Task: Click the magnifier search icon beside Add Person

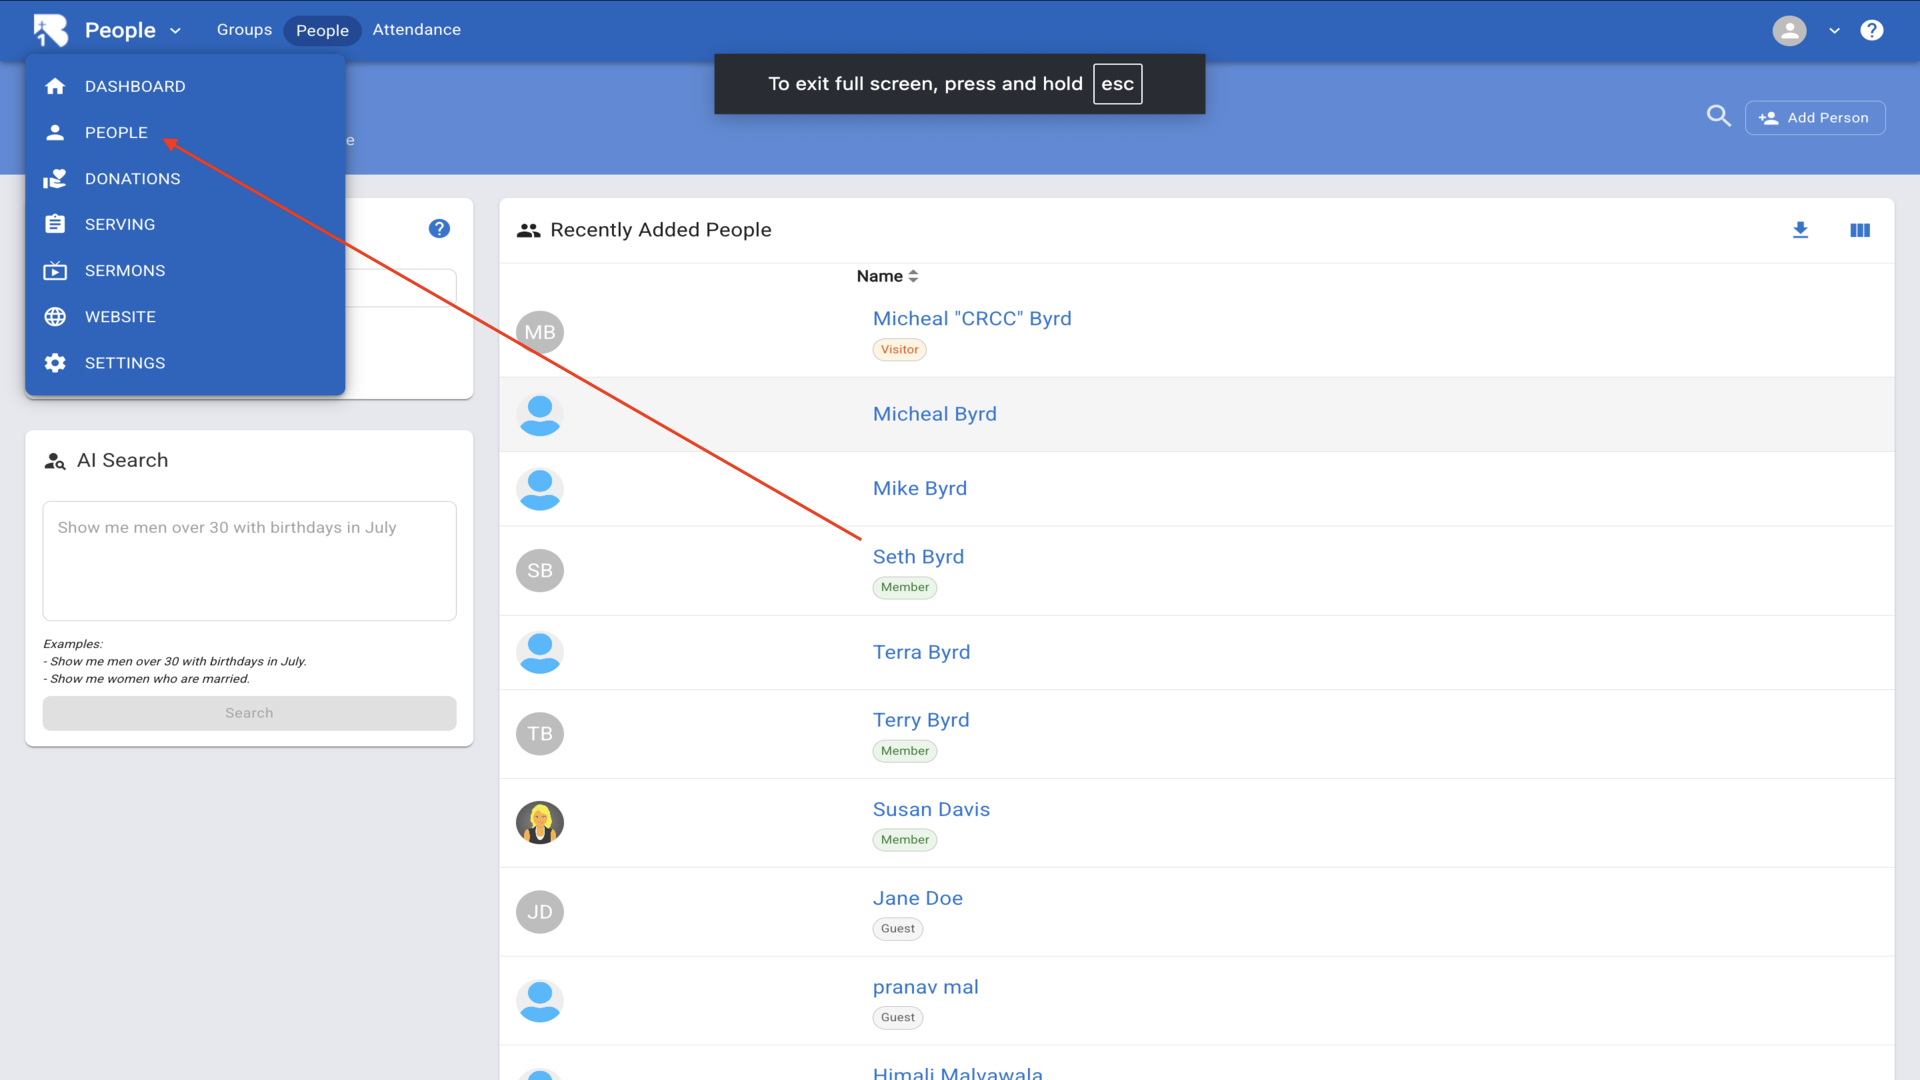Action: coord(1718,116)
